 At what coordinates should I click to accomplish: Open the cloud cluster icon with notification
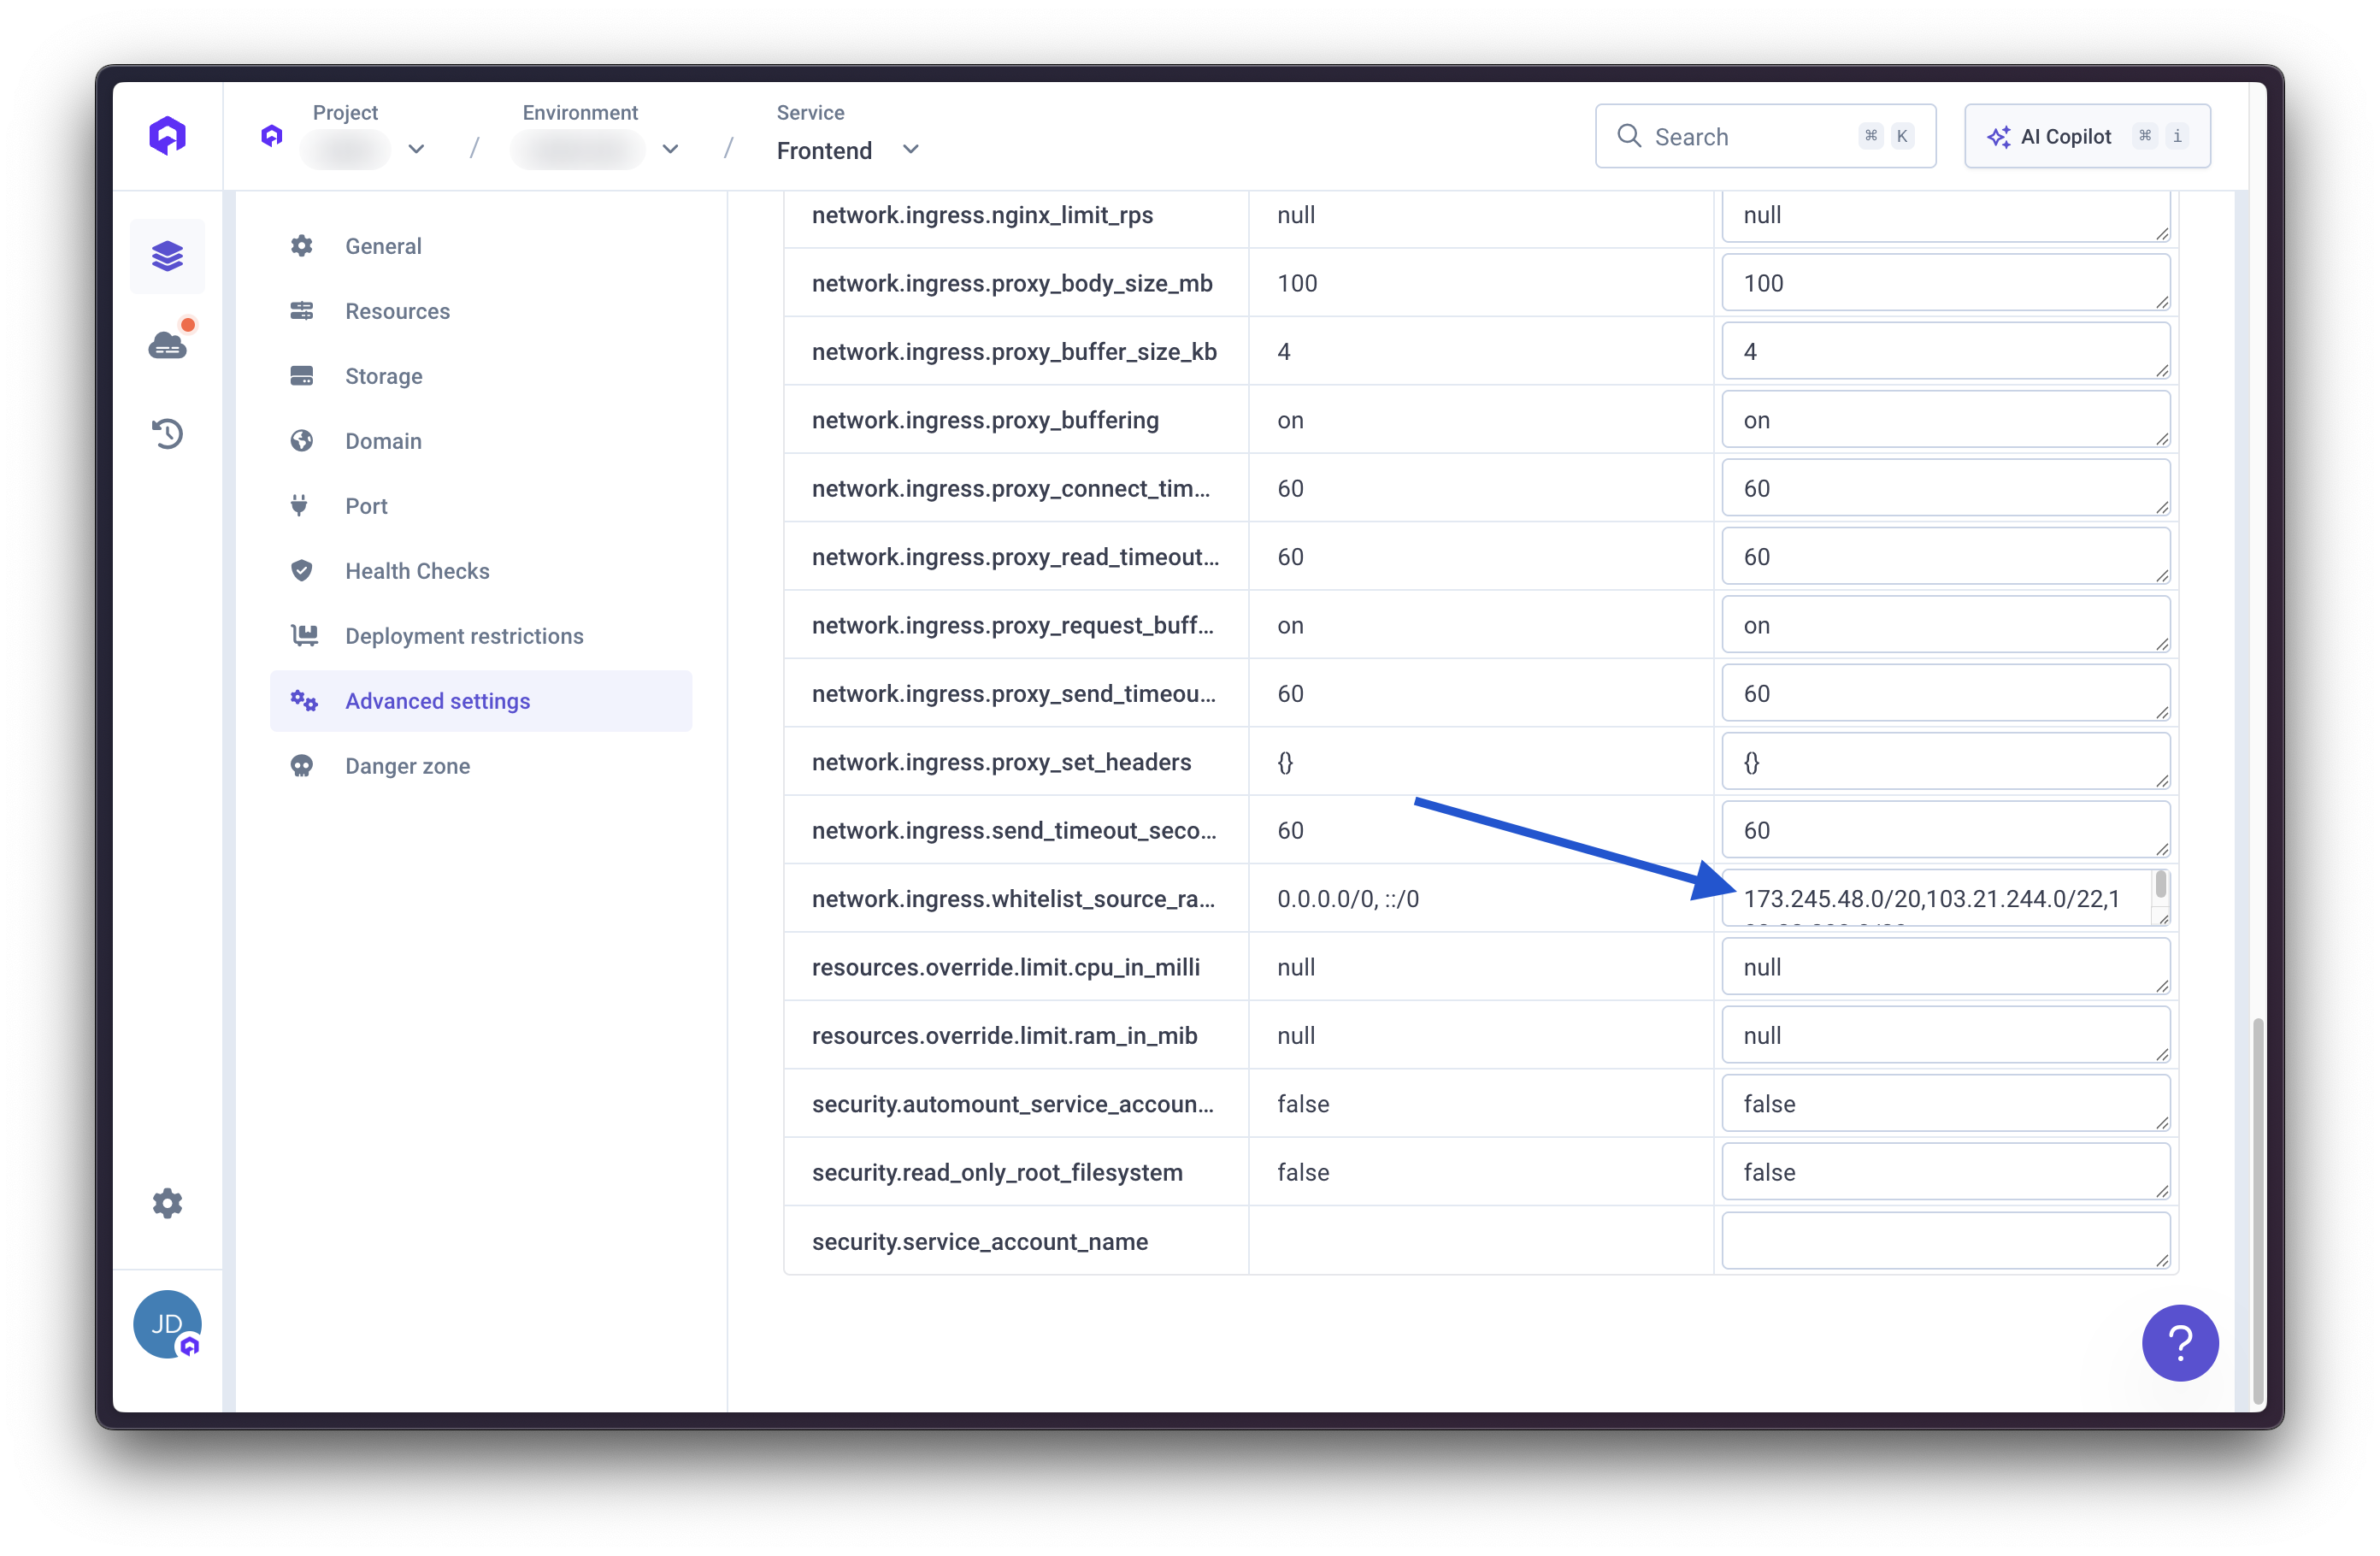[167, 345]
